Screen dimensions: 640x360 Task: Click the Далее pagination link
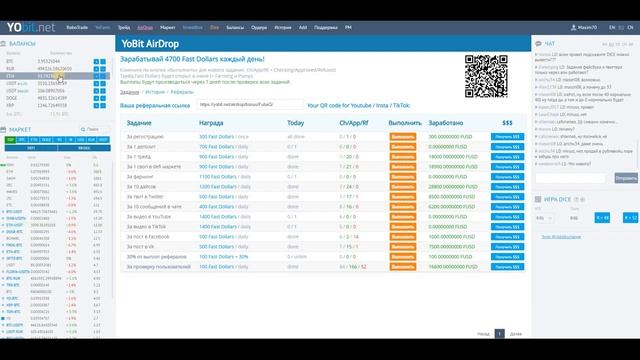(x=516, y=334)
